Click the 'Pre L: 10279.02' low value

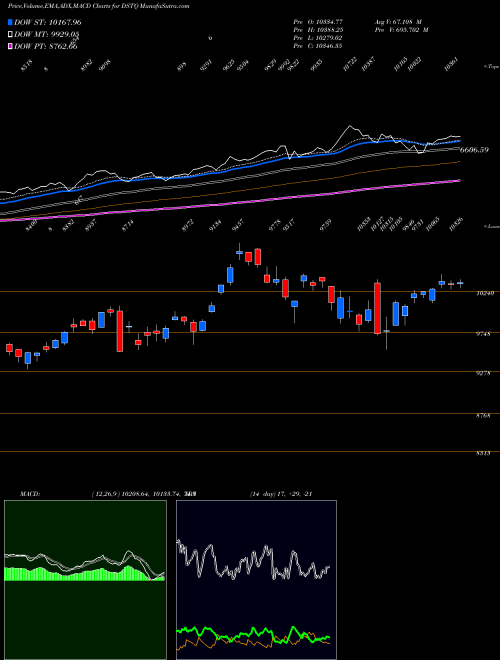pyautogui.click(x=318, y=37)
